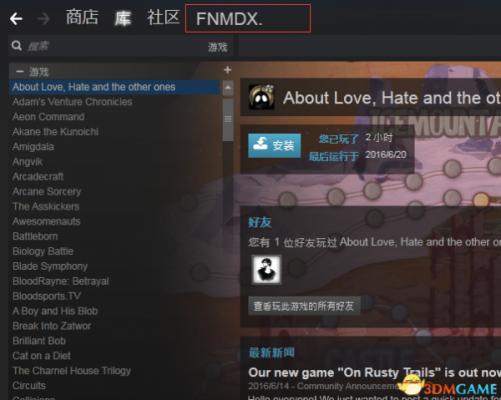Open the On Rusty Trails news headline

pyautogui.click(x=374, y=372)
